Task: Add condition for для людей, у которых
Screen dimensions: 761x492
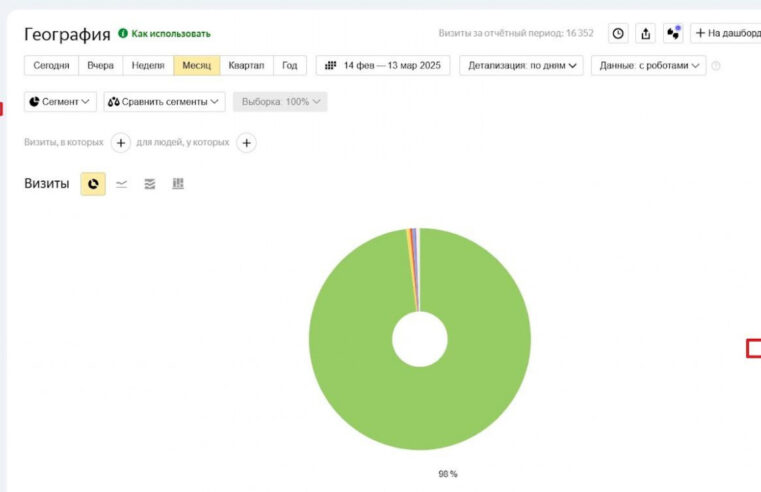Action: (247, 143)
